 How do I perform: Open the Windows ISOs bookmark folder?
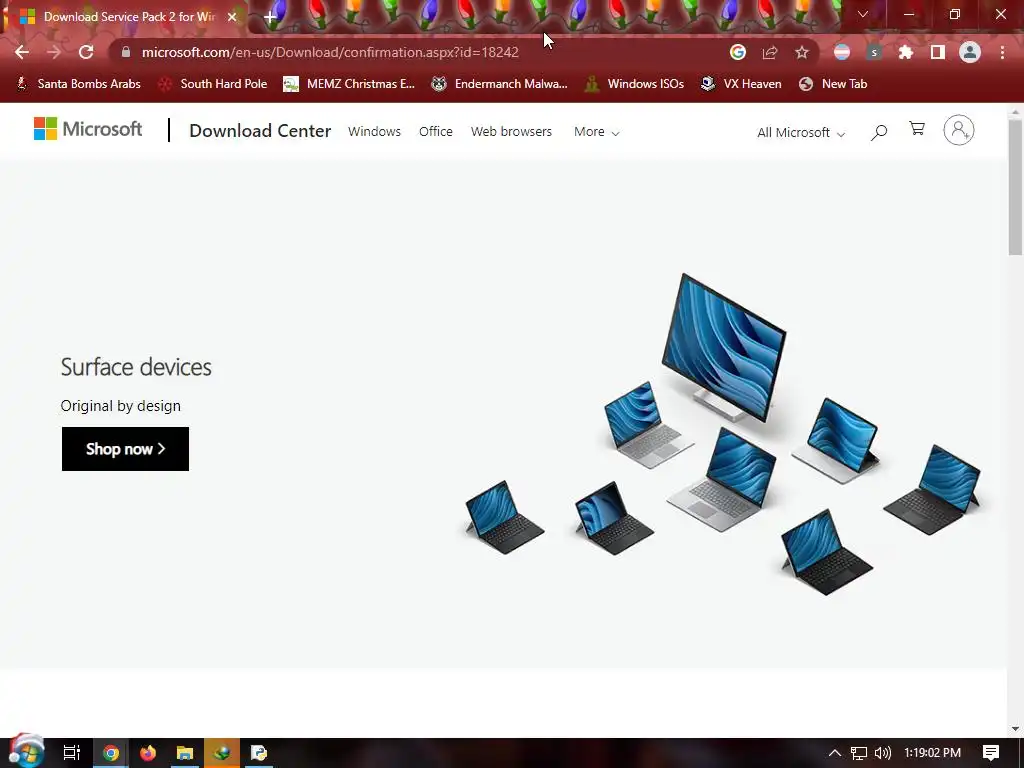coord(634,84)
